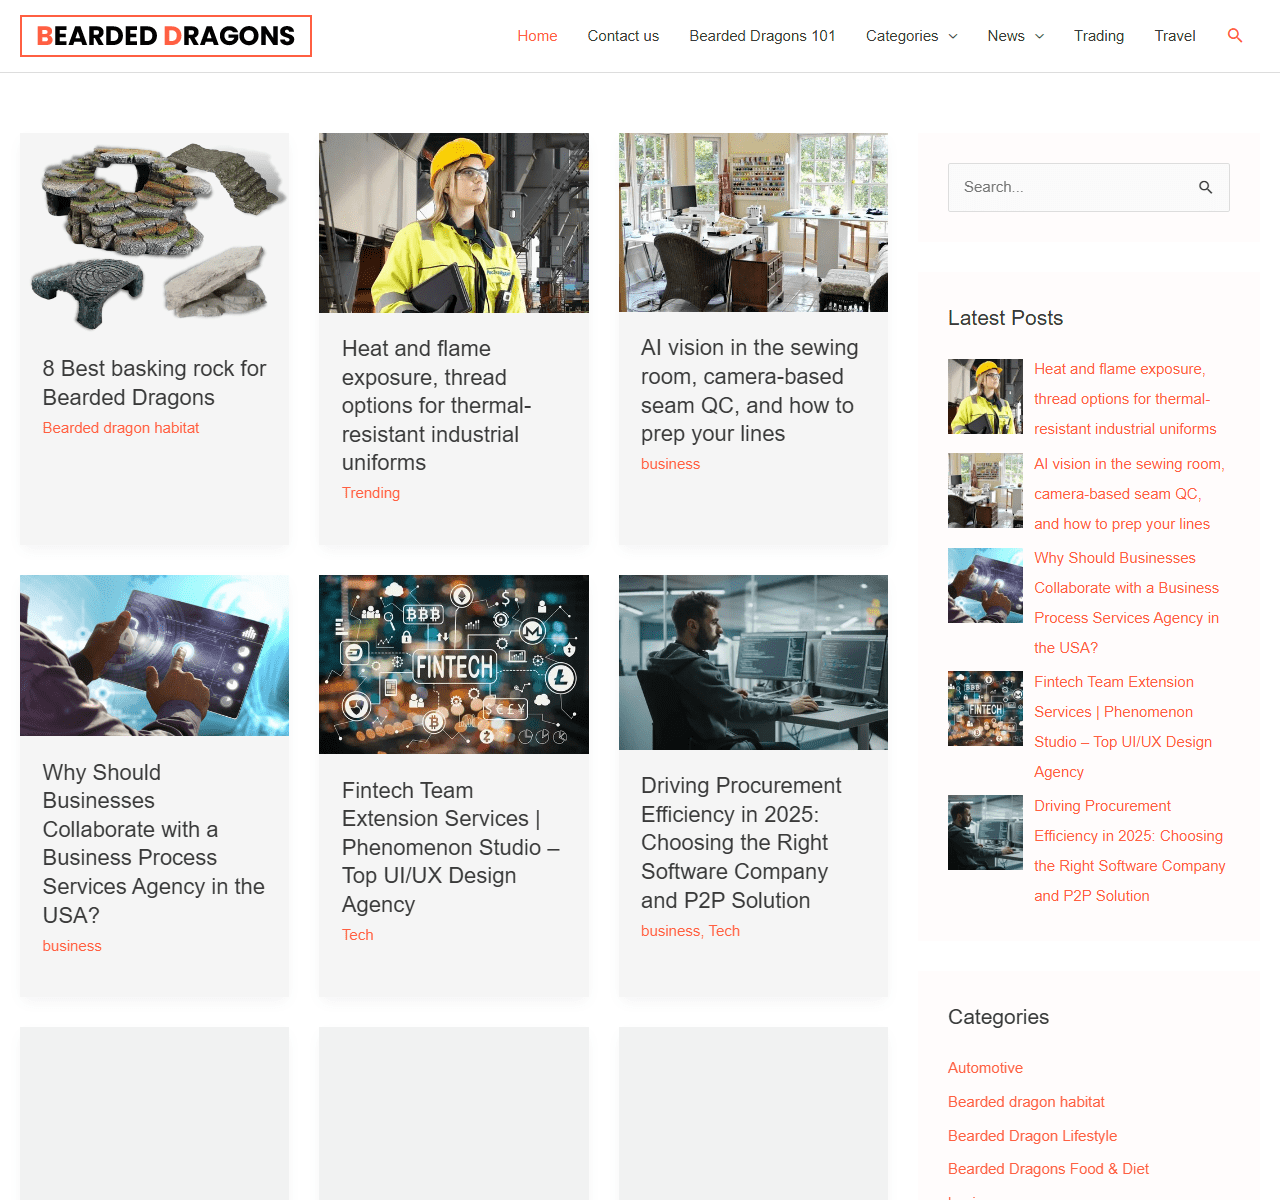Click the yellow helmet worker thumbnail in Latest Posts

tap(985, 397)
